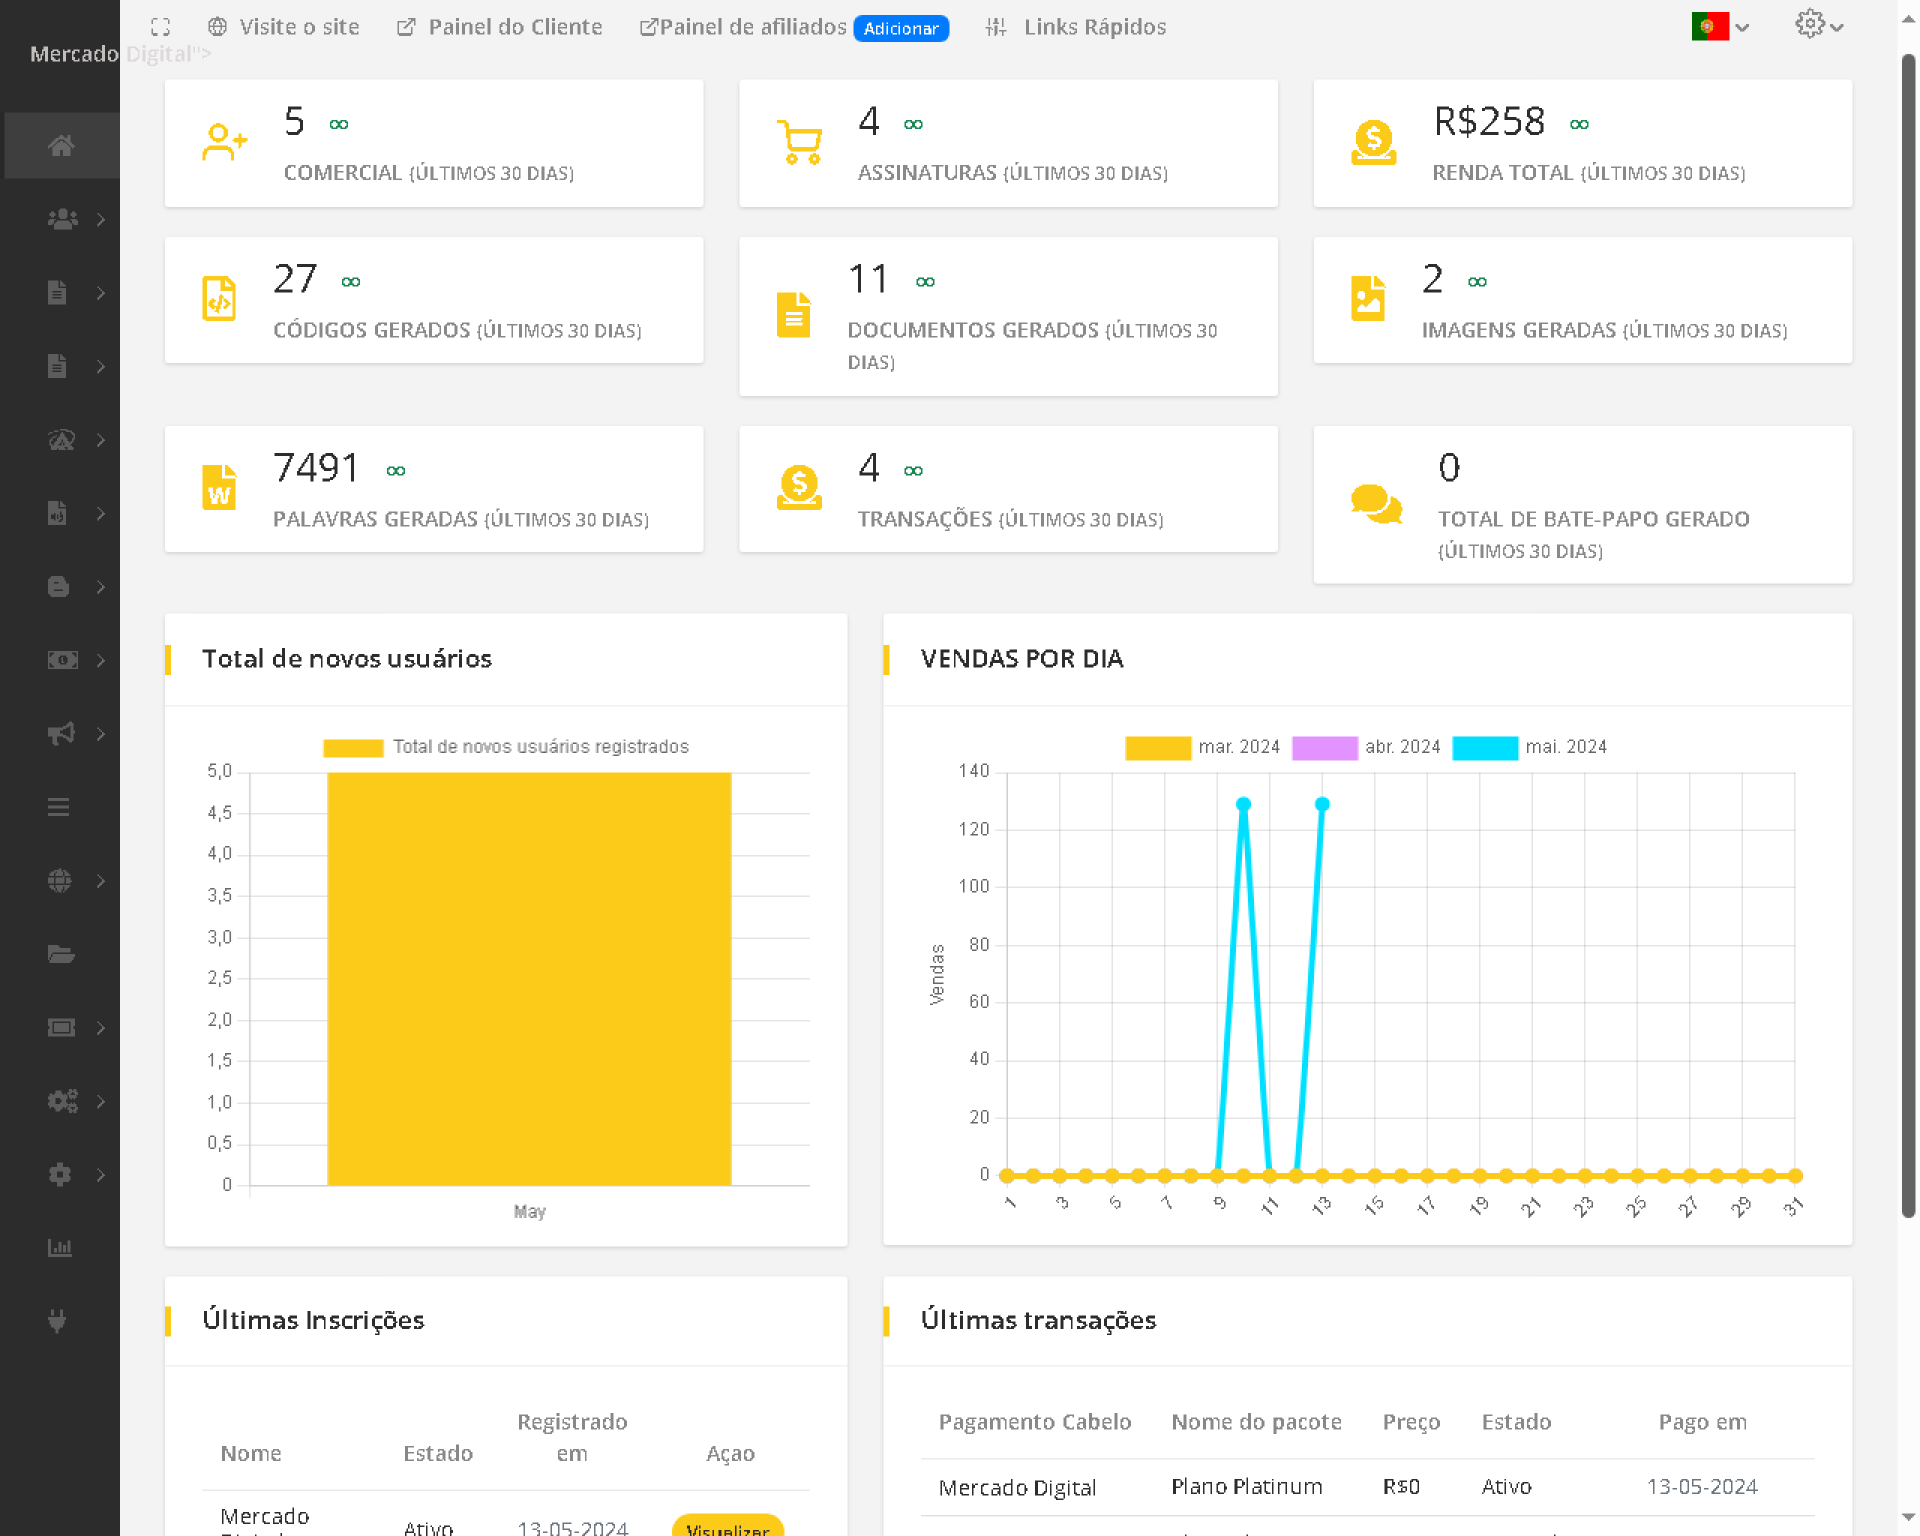
Task: Click the Adicionar badge button
Action: pyautogui.click(x=900, y=28)
